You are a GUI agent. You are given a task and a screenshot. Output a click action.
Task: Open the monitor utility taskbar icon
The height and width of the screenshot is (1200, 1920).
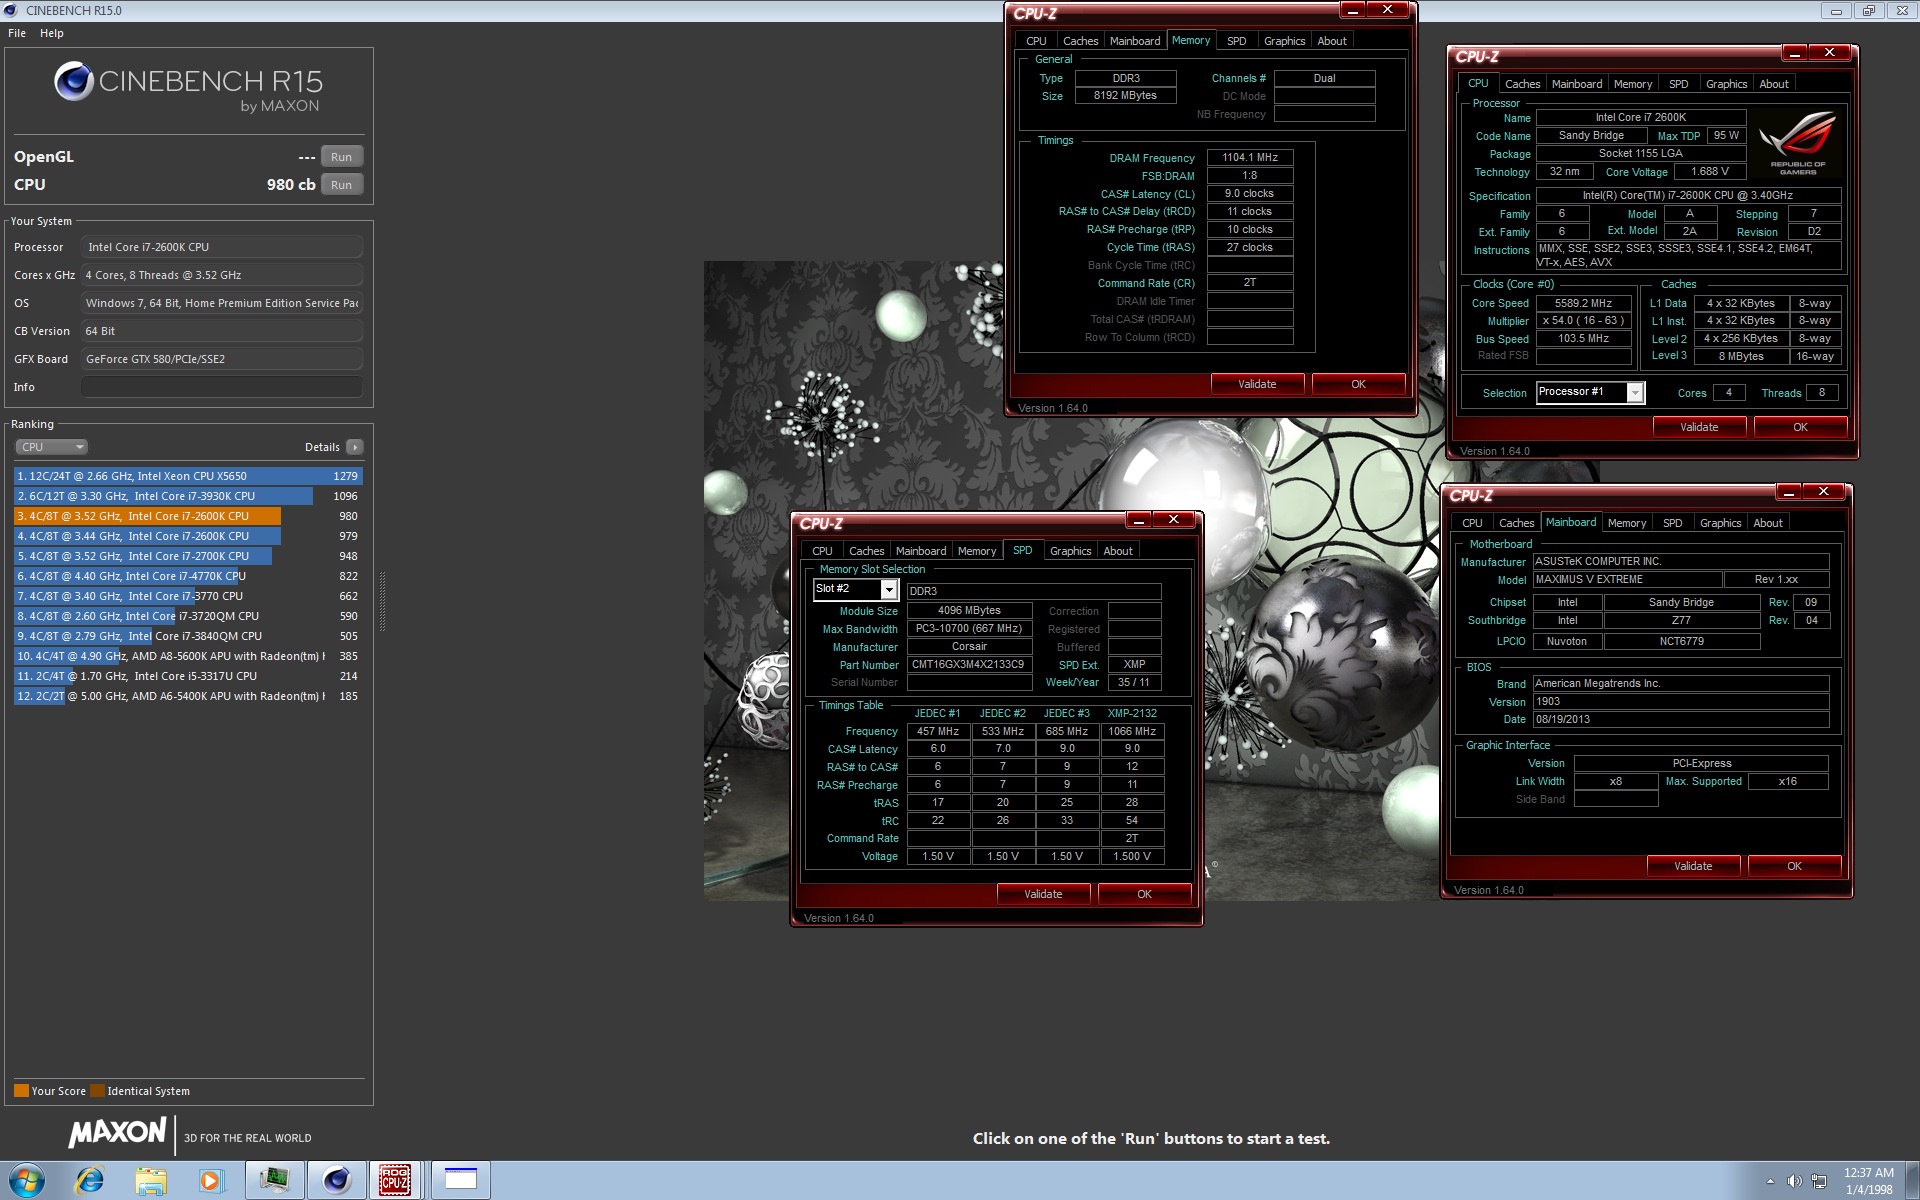pos(275,1181)
